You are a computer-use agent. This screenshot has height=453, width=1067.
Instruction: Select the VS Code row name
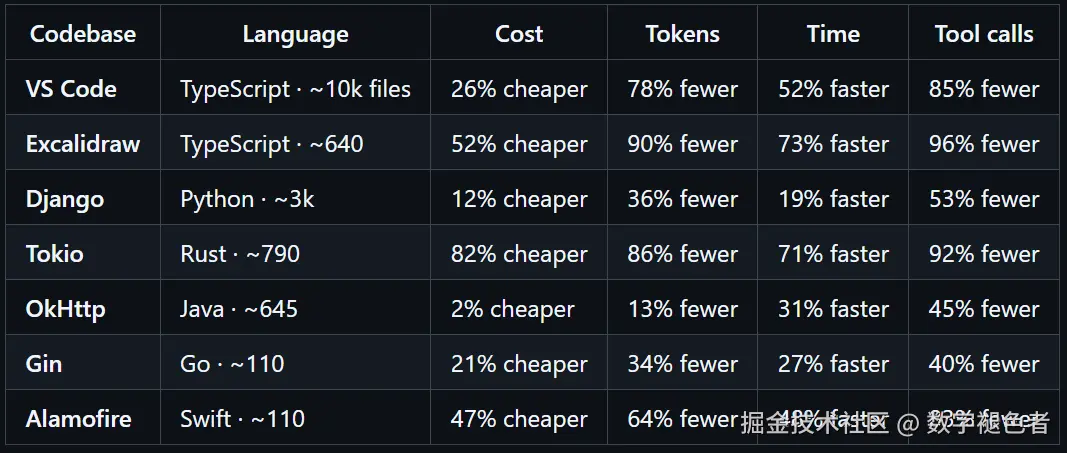click(71, 89)
